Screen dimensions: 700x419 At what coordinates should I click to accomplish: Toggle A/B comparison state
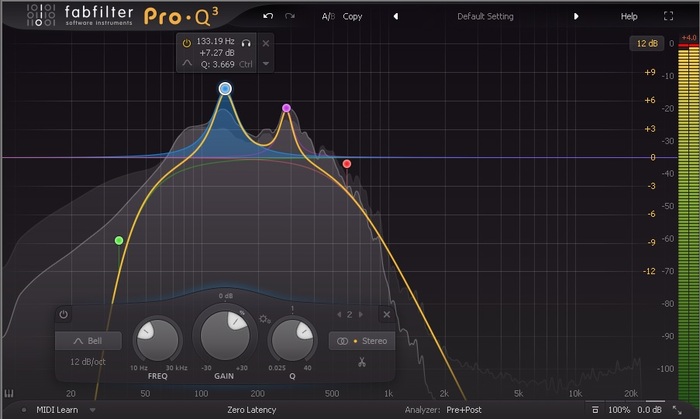pos(329,17)
